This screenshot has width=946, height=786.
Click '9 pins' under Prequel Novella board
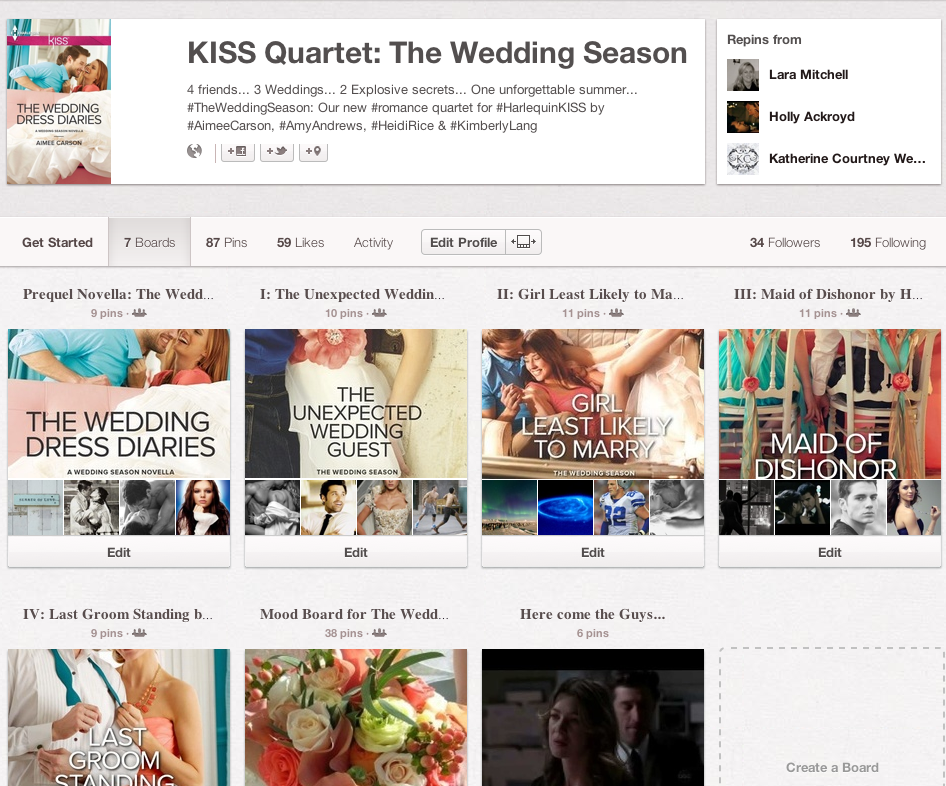[x=107, y=313]
